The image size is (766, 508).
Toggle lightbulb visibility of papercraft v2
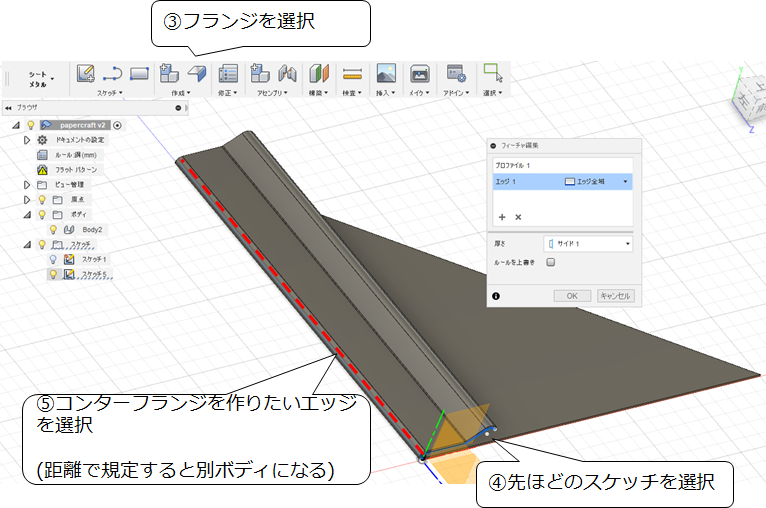coord(31,125)
